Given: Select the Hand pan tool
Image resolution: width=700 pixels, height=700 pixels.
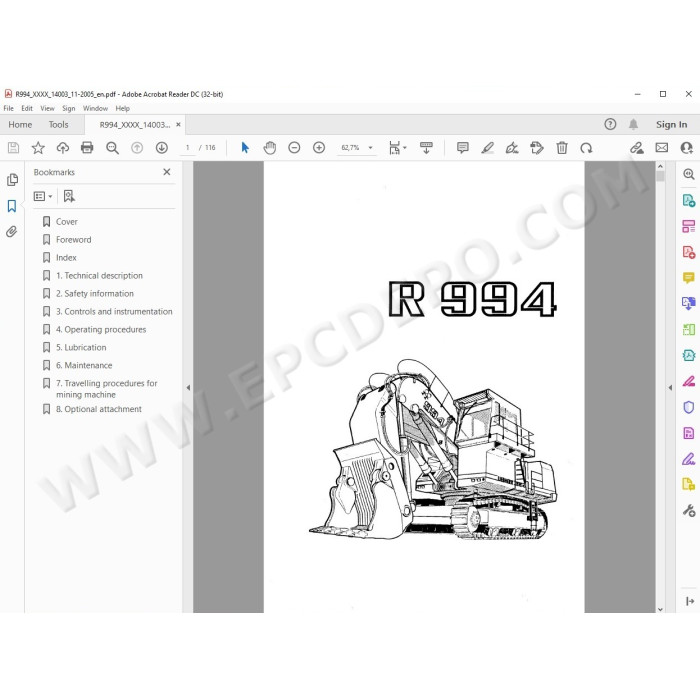Looking at the screenshot, I should pyautogui.click(x=270, y=148).
